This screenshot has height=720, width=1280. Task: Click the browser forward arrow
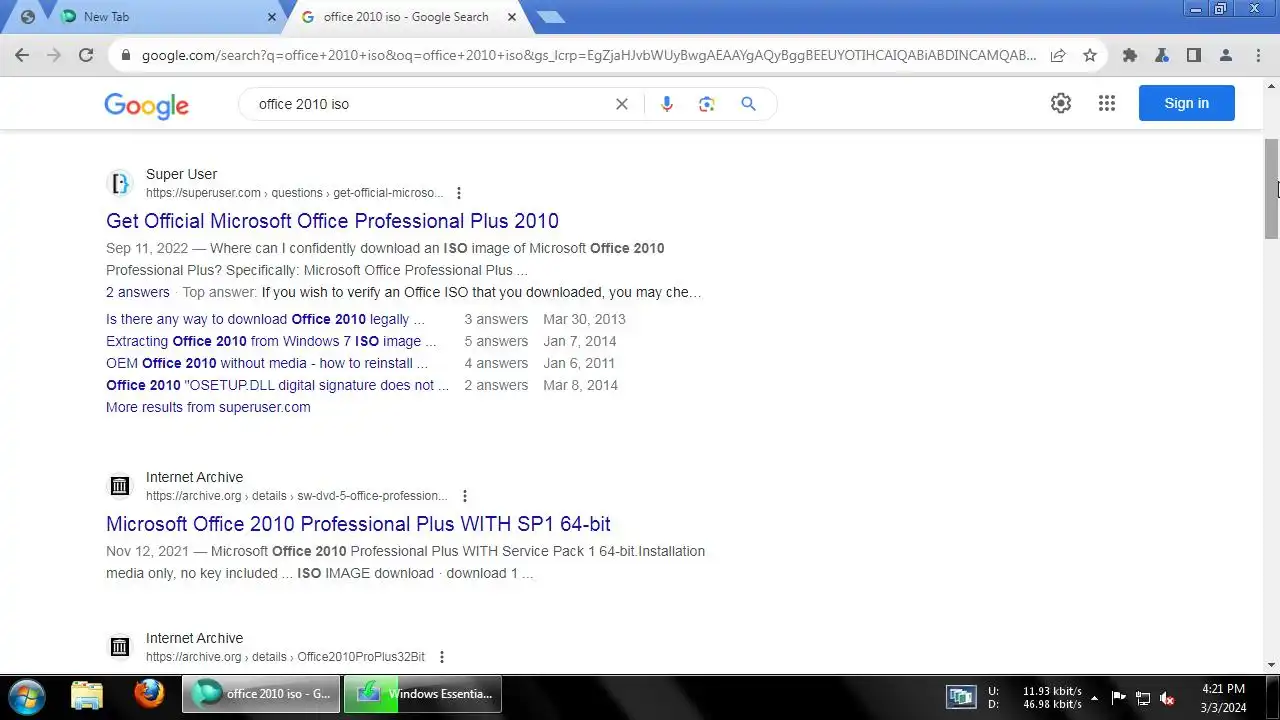pyautogui.click(x=54, y=55)
